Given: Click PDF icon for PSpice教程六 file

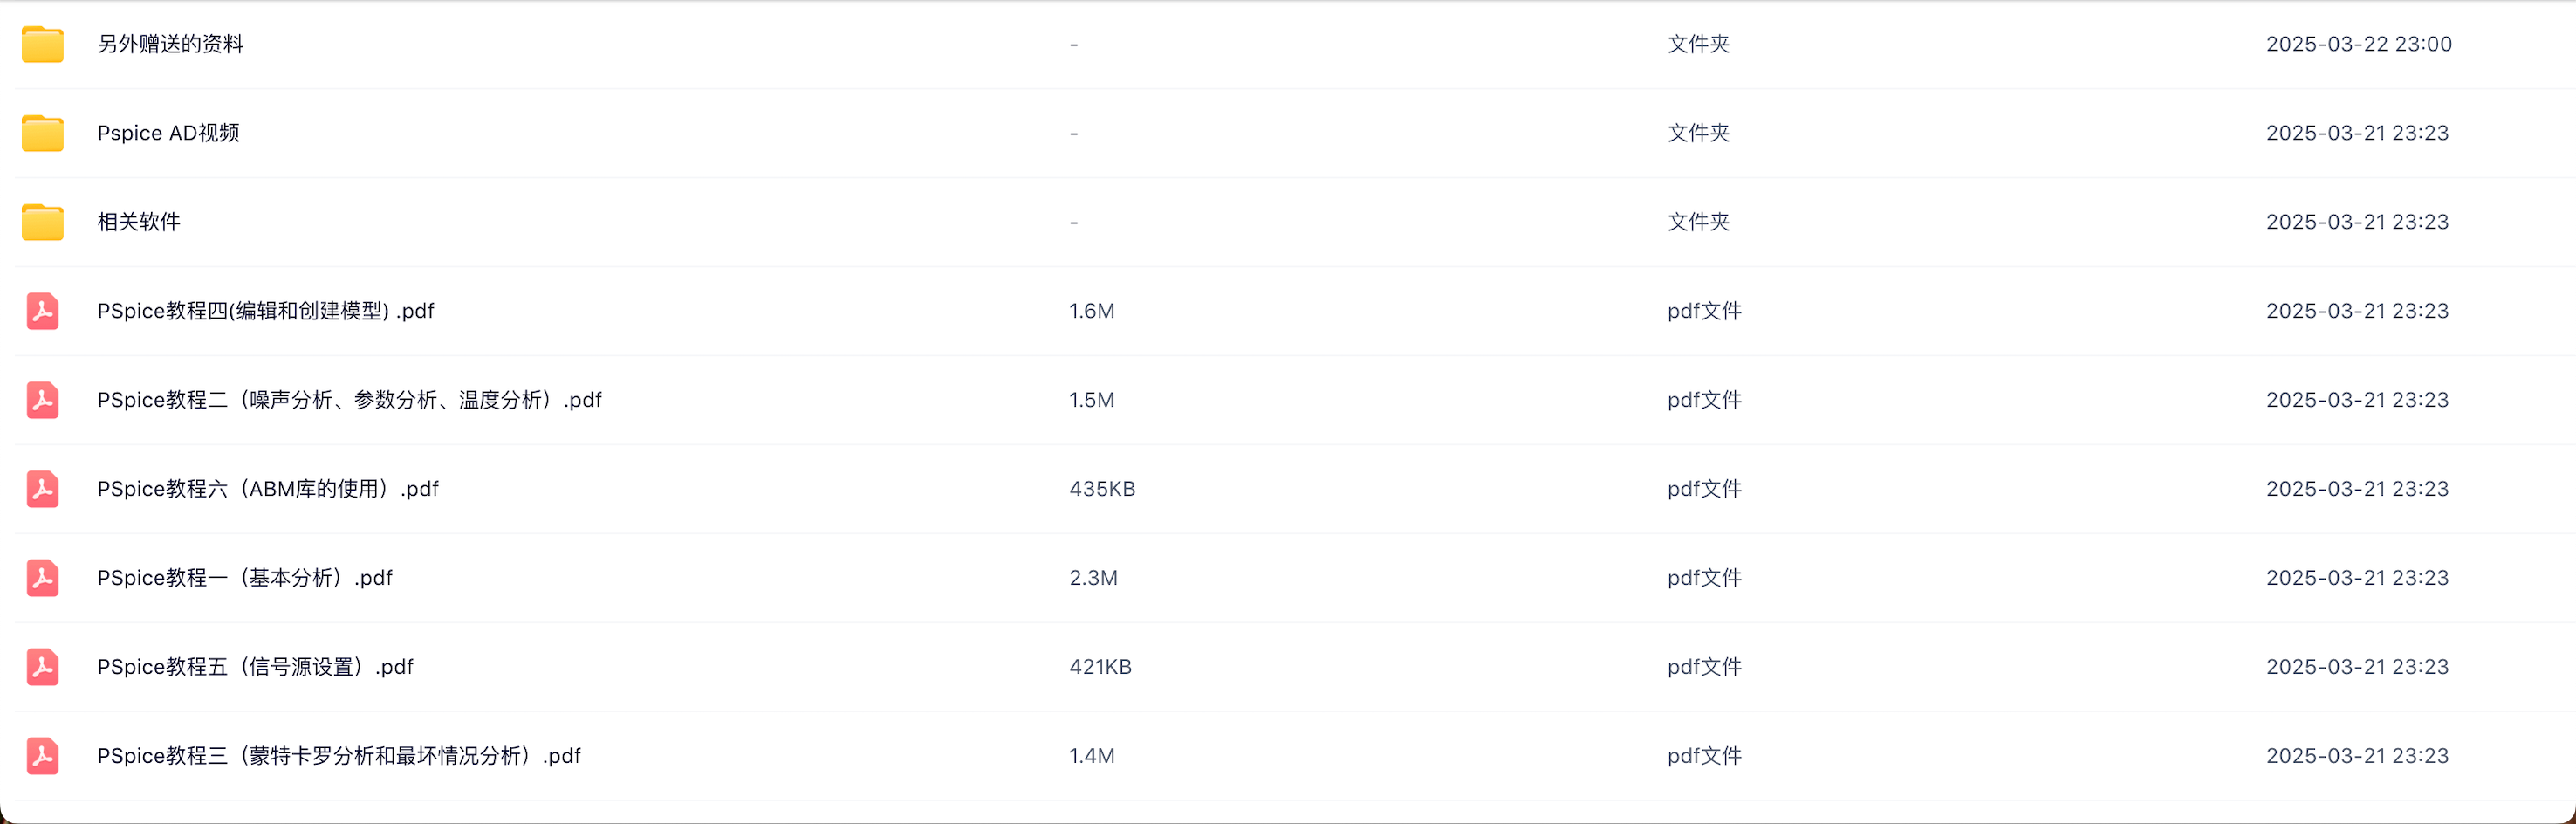Looking at the screenshot, I should [42, 489].
